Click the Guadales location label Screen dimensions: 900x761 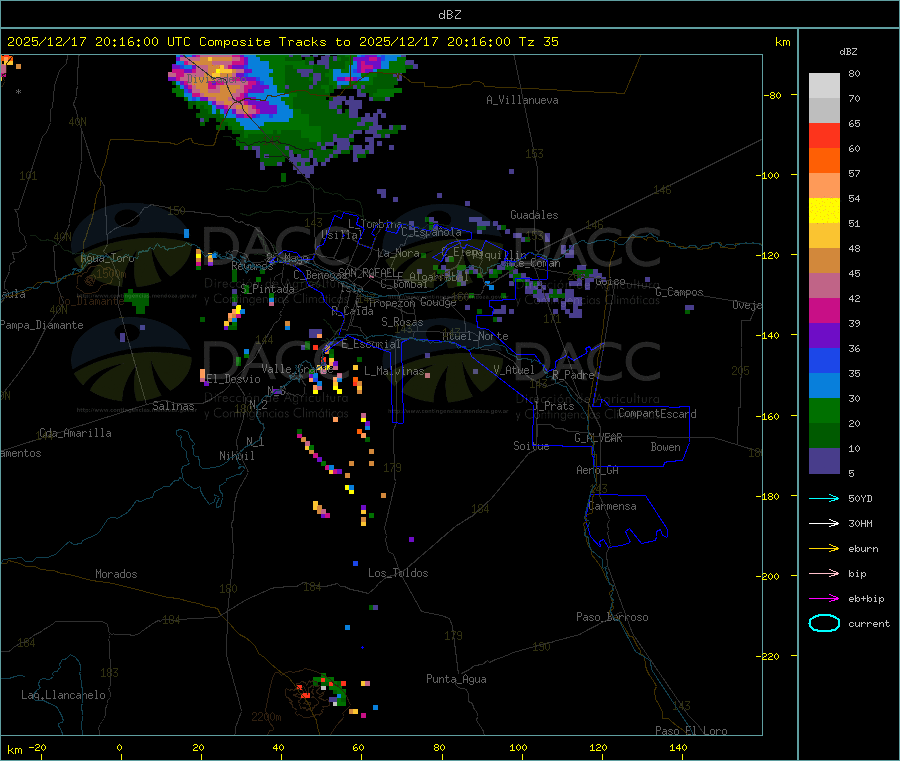point(534,215)
